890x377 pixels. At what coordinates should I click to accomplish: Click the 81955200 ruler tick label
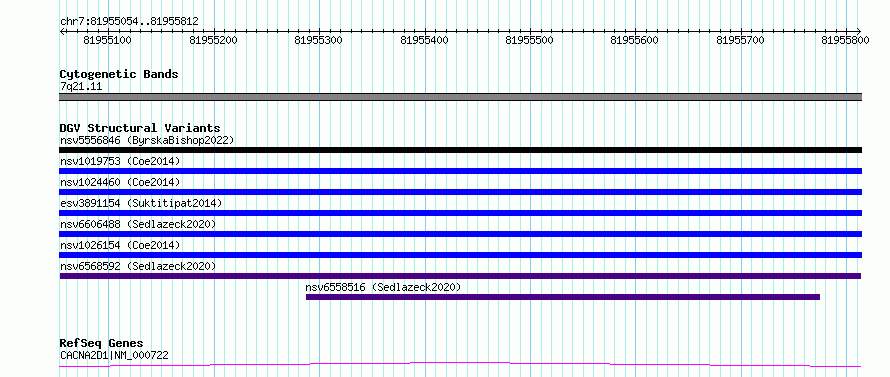[213, 40]
